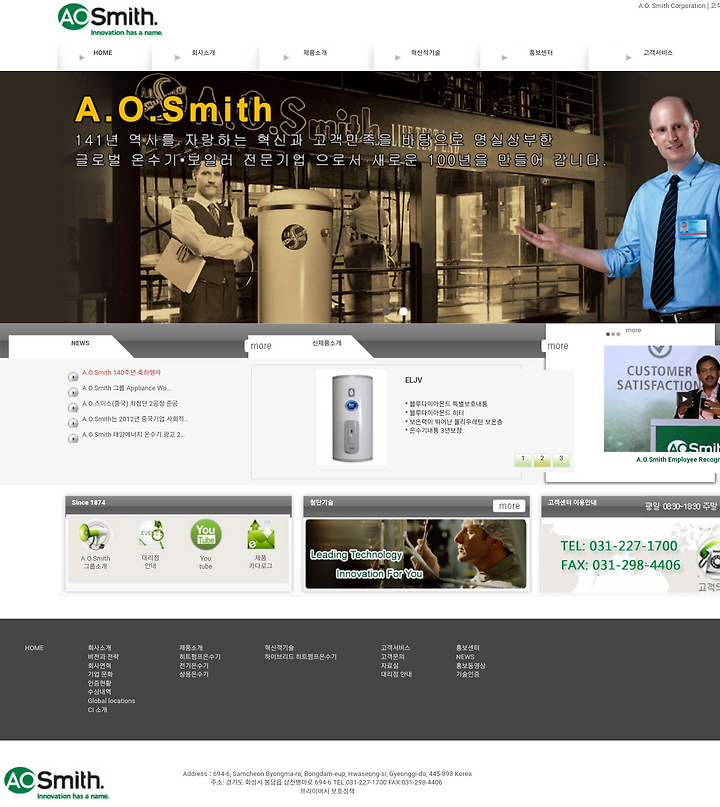Click the A.O.Smith Employee Recognition caption
This screenshot has height=807, width=720.
pyautogui.click(x=678, y=460)
